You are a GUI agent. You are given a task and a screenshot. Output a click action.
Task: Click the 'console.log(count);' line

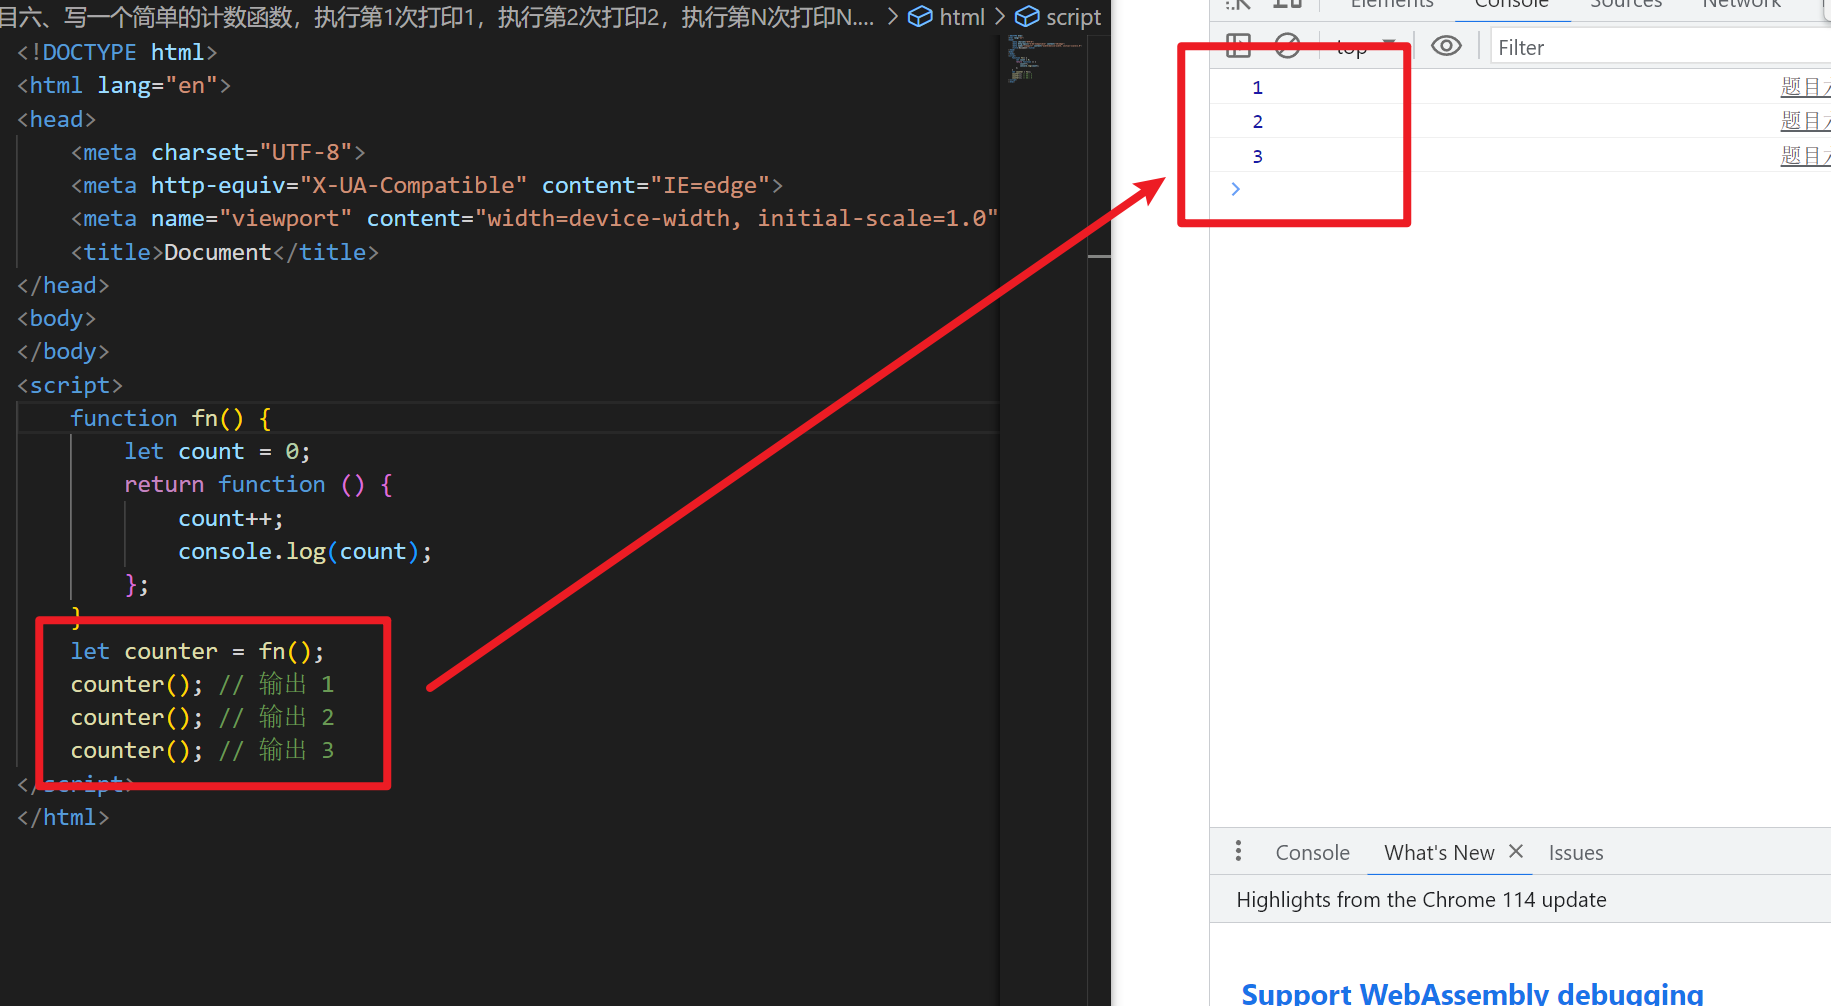(x=305, y=551)
